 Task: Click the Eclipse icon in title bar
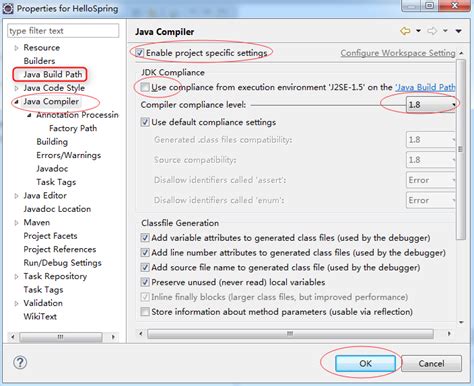[8, 9]
